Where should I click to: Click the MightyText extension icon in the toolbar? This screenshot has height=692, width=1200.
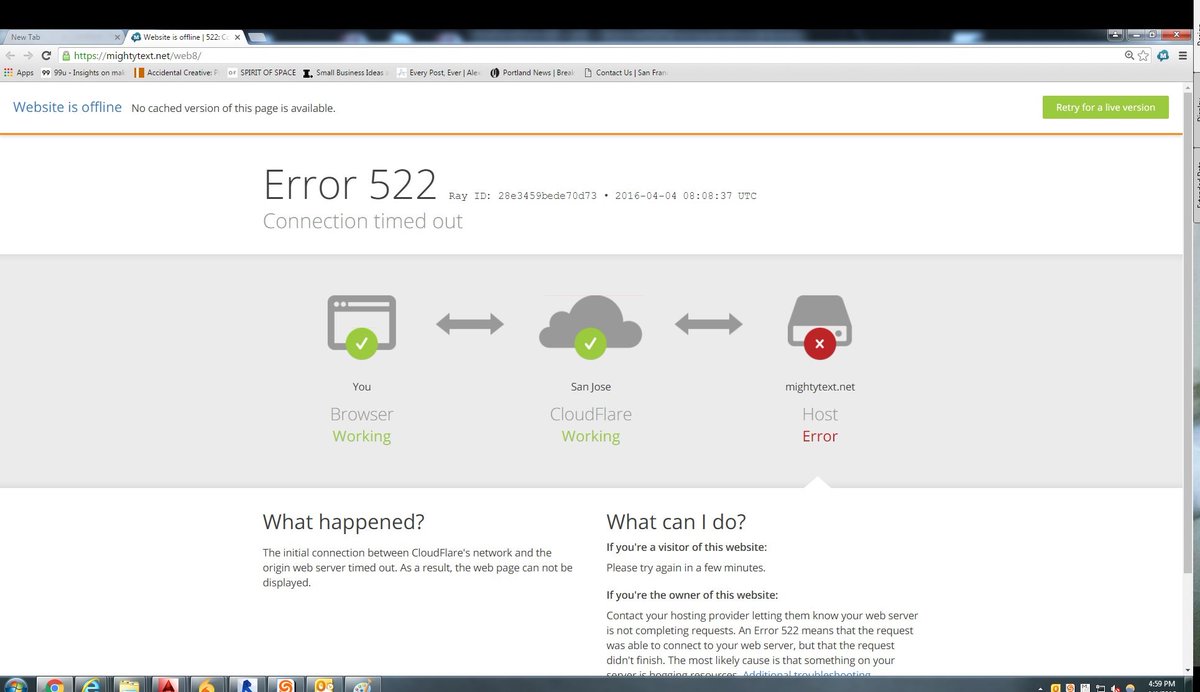tap(1162, 56)
